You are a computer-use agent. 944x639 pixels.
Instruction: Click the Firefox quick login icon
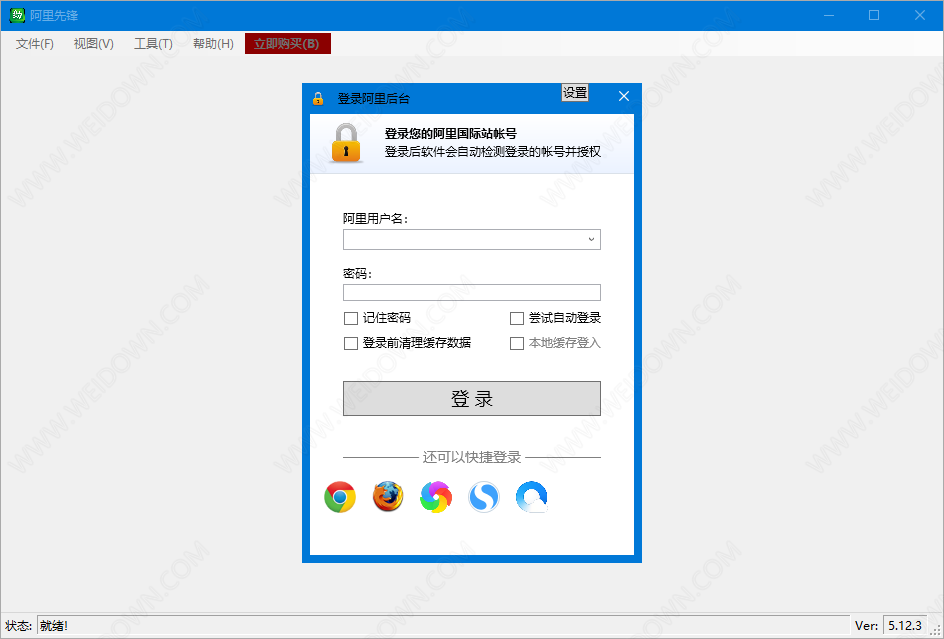pos(388,497)
